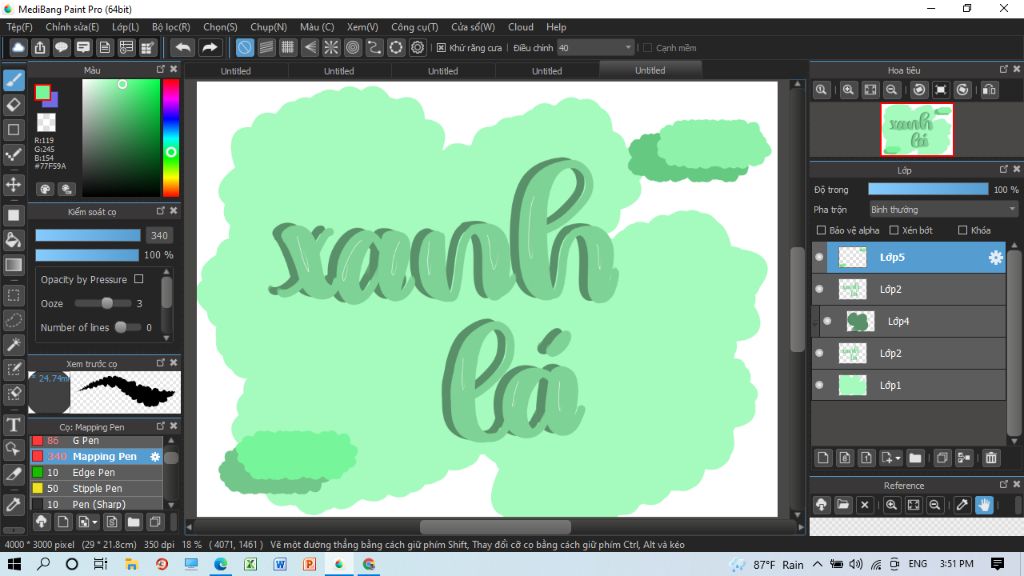Screen dimensions: 1024x576
Task: Open Mapping Pen brush settings gear
Action: tap(155, 456)
